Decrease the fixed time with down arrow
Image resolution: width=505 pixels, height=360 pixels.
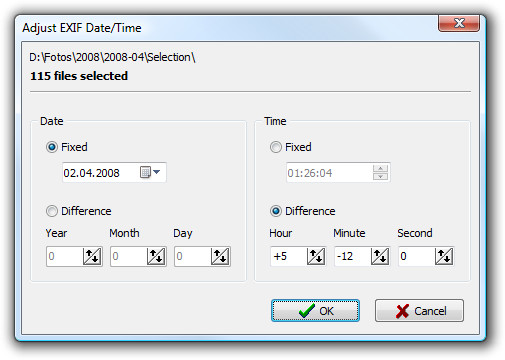(380, 176)
